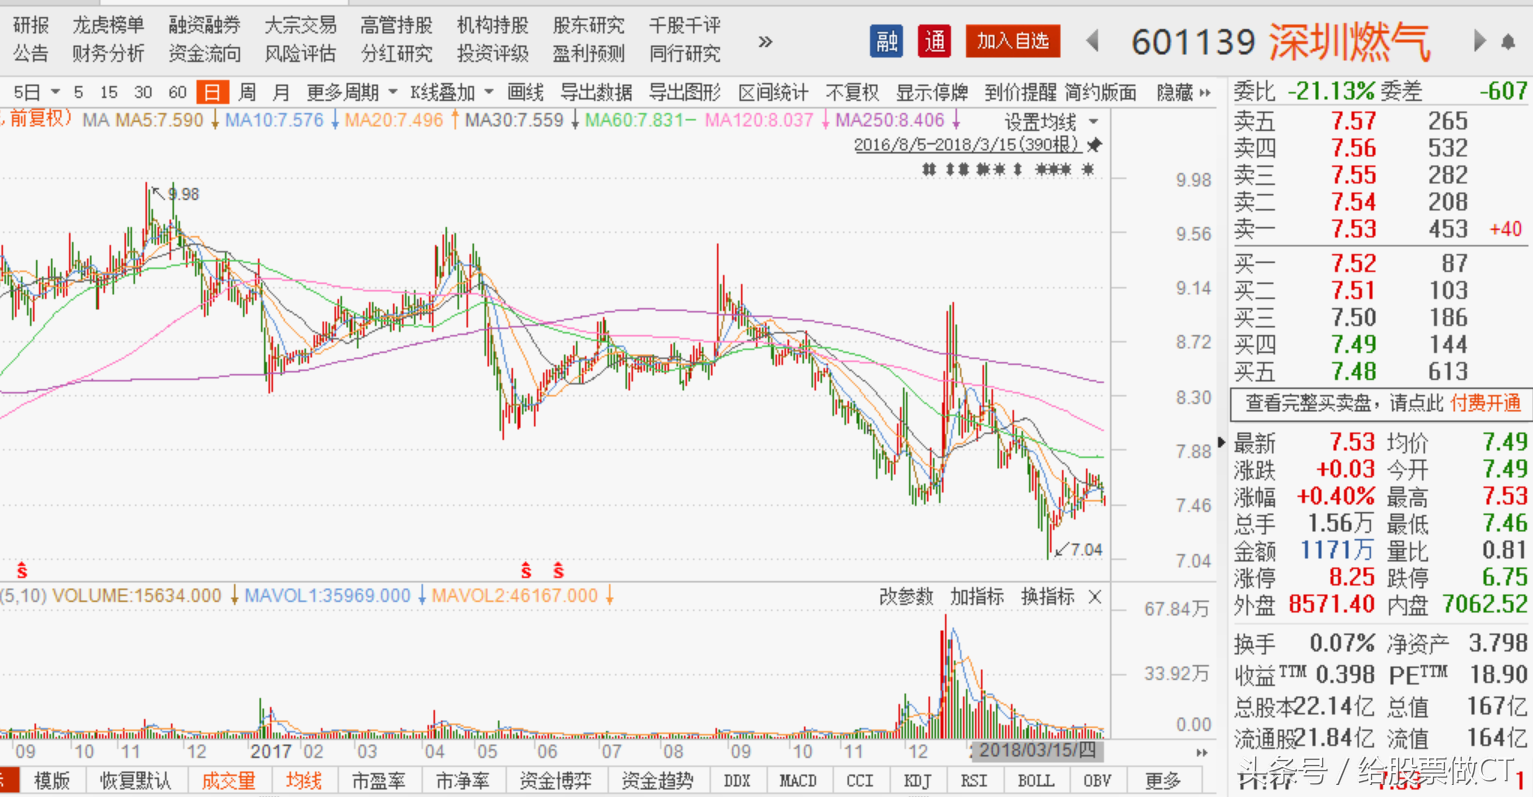Viewport: 1533px width, 797px height.
Task: Select the 市盈率 tab
Action: click(x=378, y=781)
